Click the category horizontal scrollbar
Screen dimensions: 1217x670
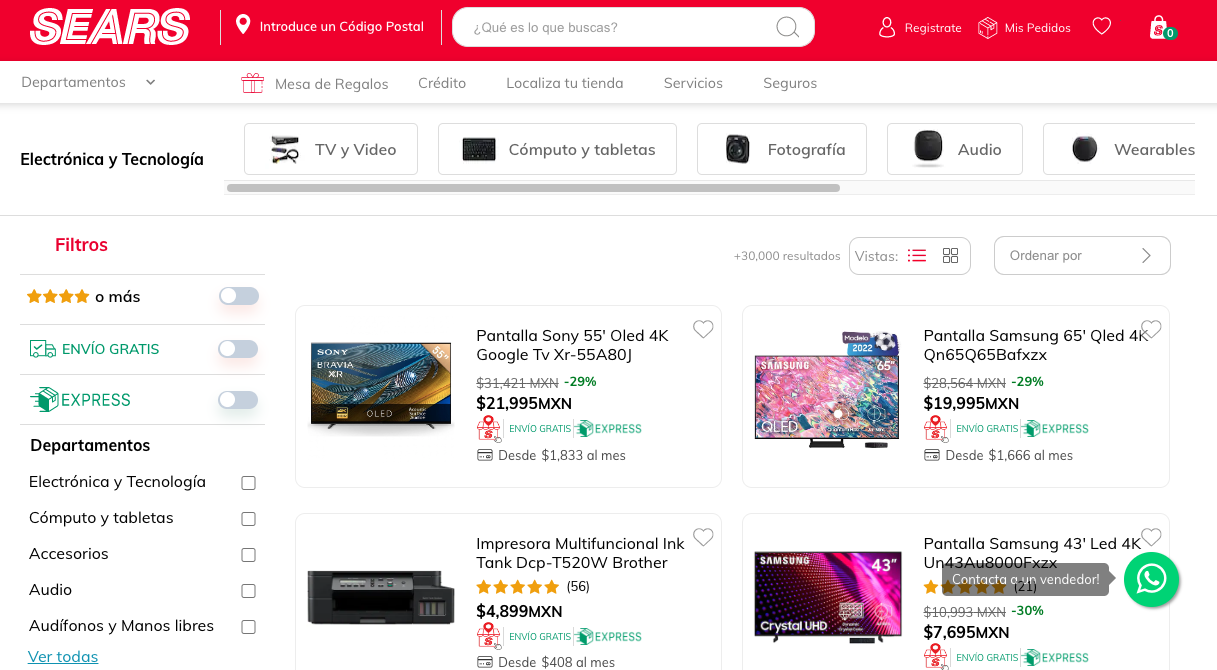click(x=533, y=188)
